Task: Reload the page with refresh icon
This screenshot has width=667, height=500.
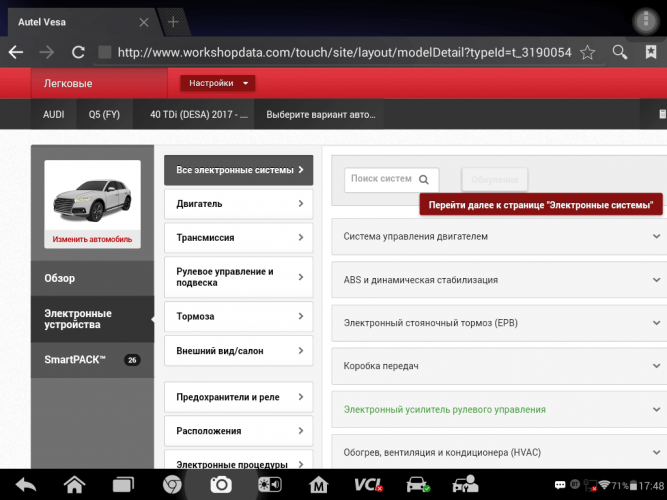Action: click(78, 52)
